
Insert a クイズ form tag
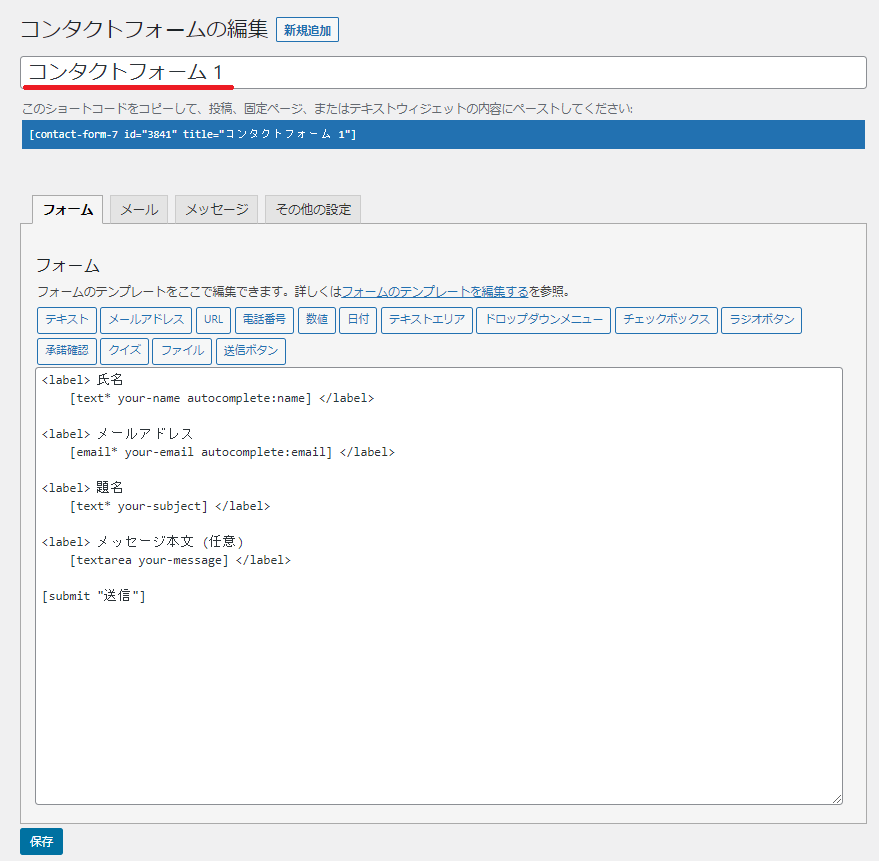point(124,351)
